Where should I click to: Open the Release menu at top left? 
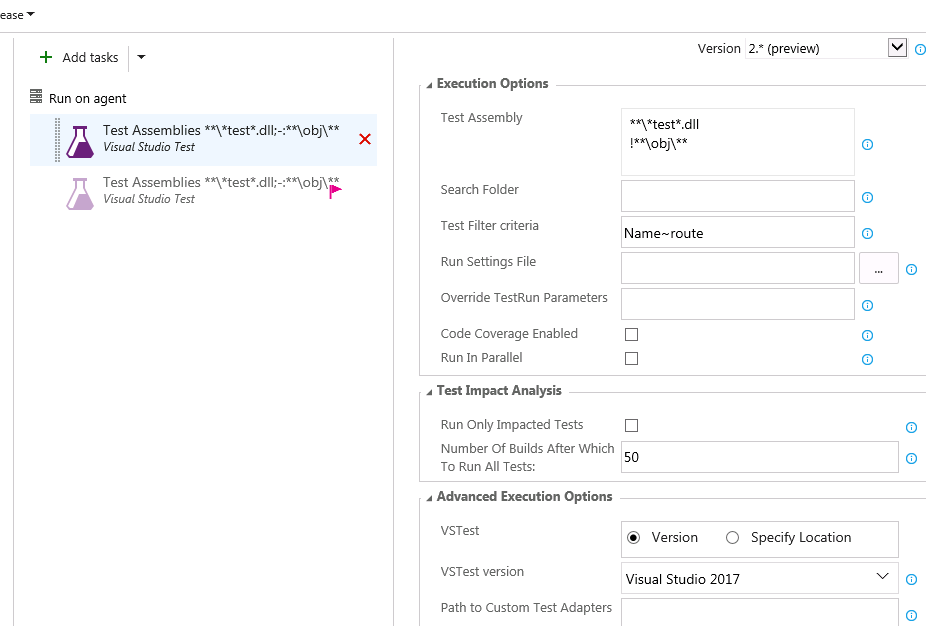(15, 14)
